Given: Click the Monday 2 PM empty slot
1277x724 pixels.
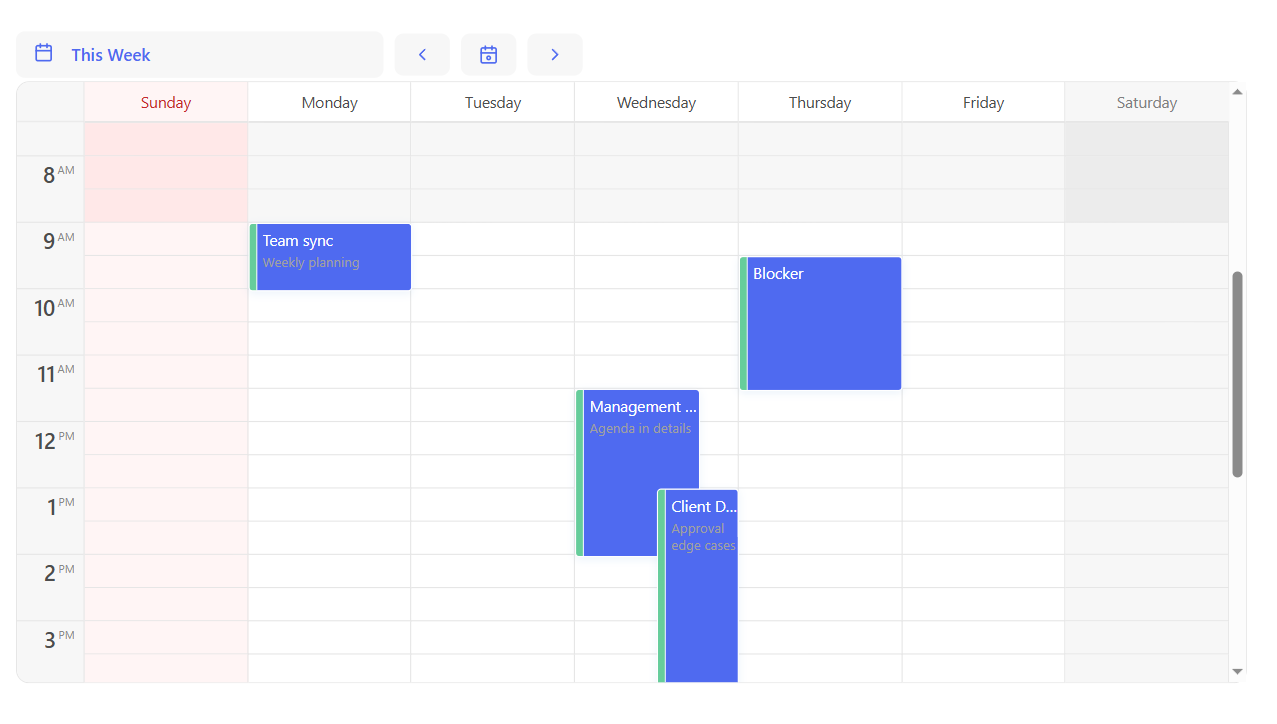Looking at the screenshot, I should pos(329,571).
